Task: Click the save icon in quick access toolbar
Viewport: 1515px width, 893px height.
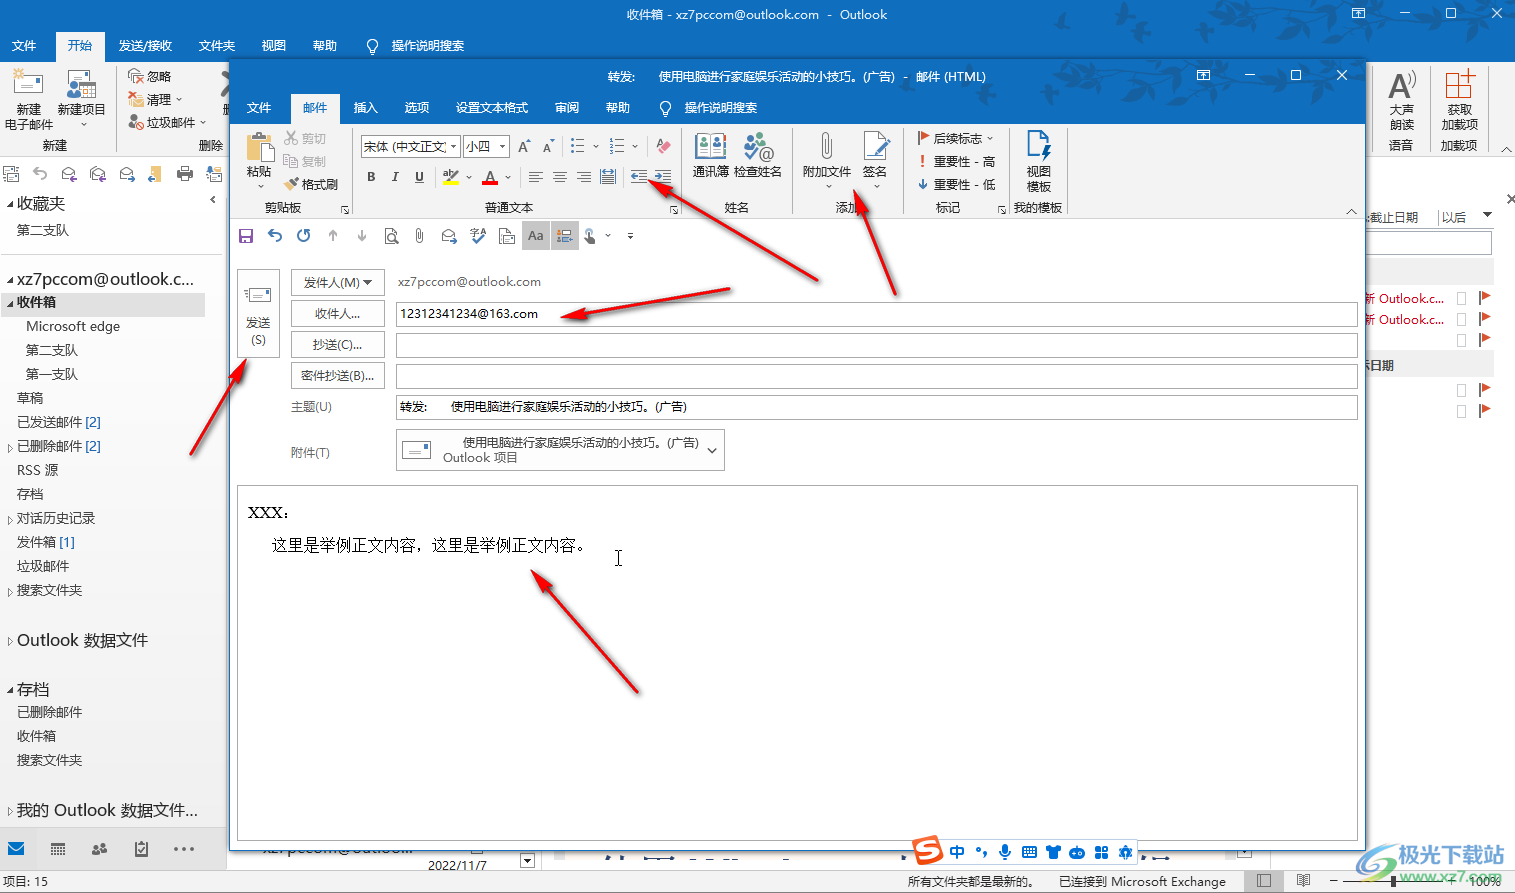Action: point(246,236)
